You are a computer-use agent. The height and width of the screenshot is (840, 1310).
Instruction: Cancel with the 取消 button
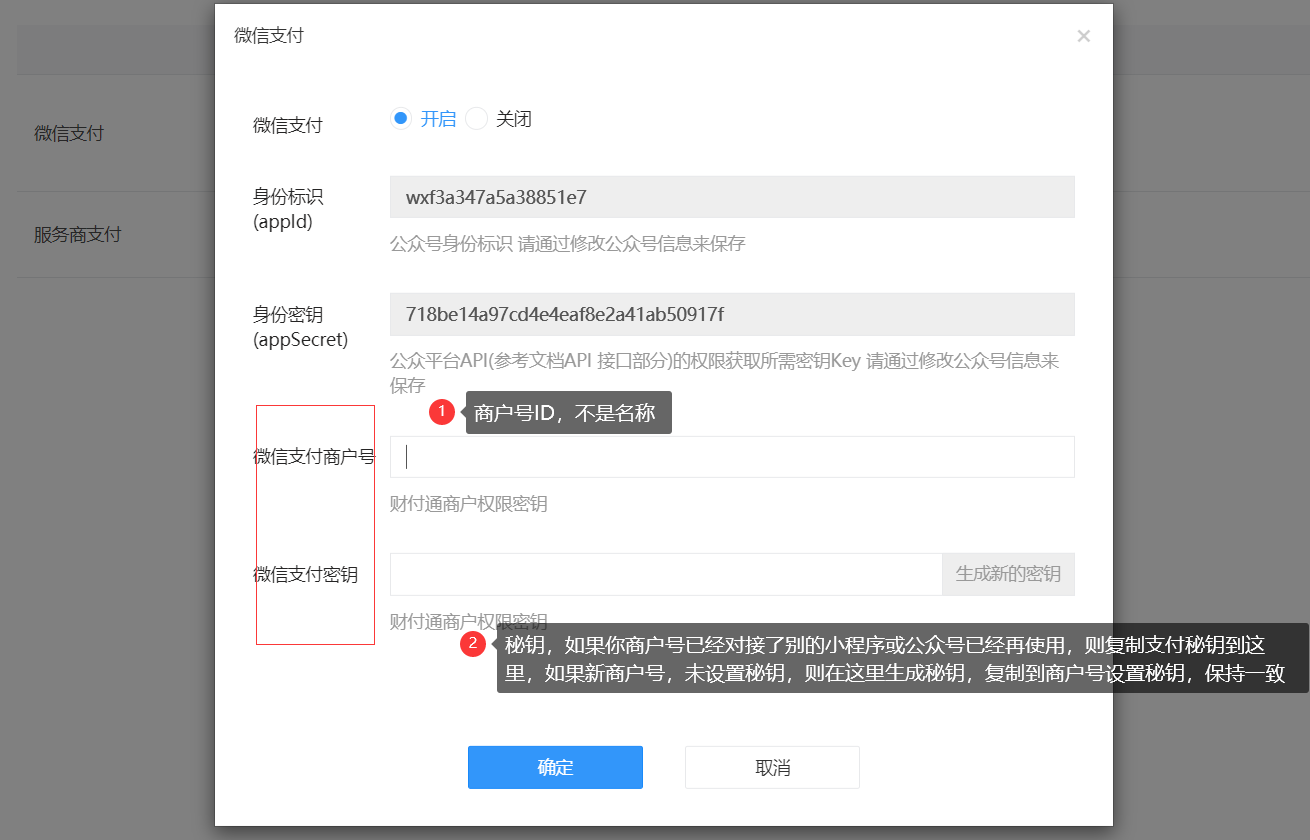(772, 767)
